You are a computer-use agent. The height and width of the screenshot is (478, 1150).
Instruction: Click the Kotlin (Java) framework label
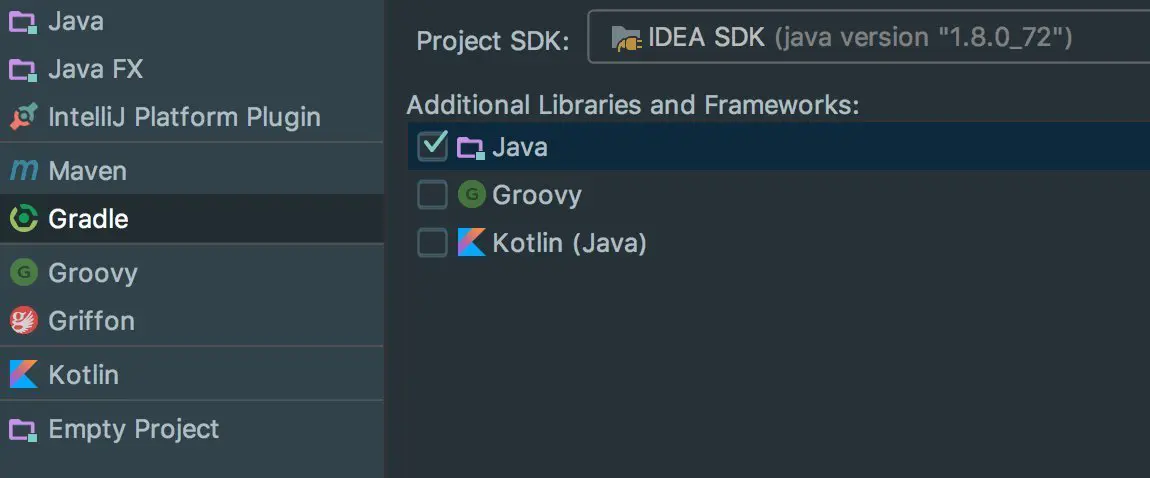click(569, 243)
